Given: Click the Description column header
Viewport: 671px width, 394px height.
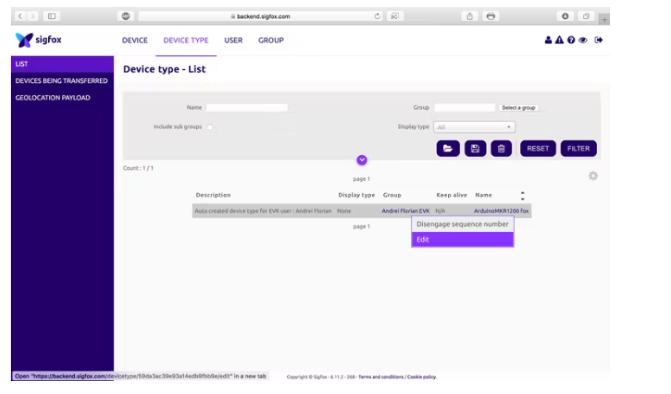Looking at the screenshot, I should [213, 195].
